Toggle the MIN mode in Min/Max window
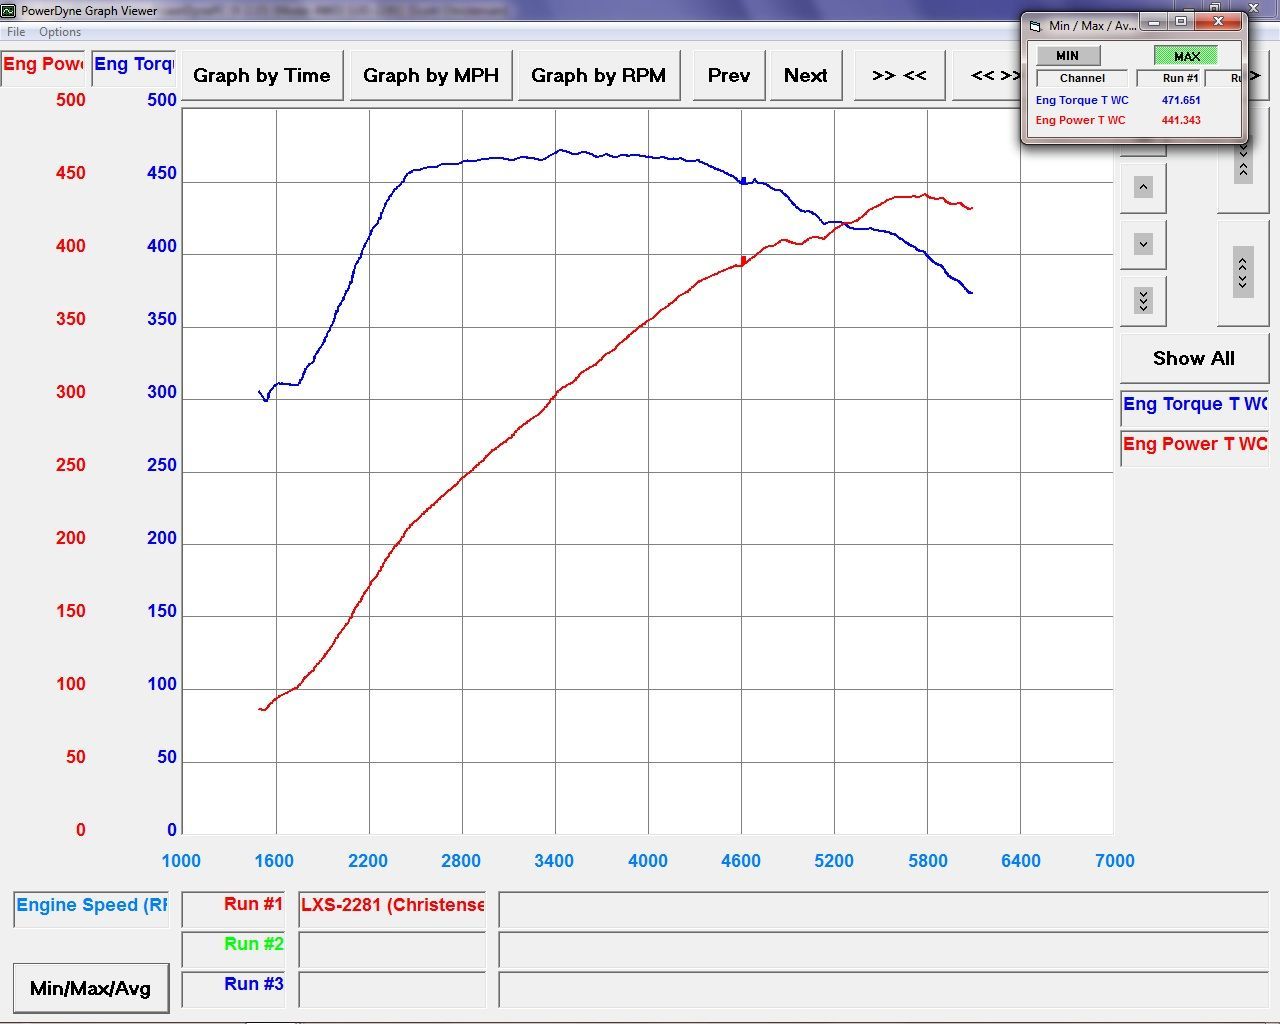1280x1024 pixels. (x=1067, y=56)
